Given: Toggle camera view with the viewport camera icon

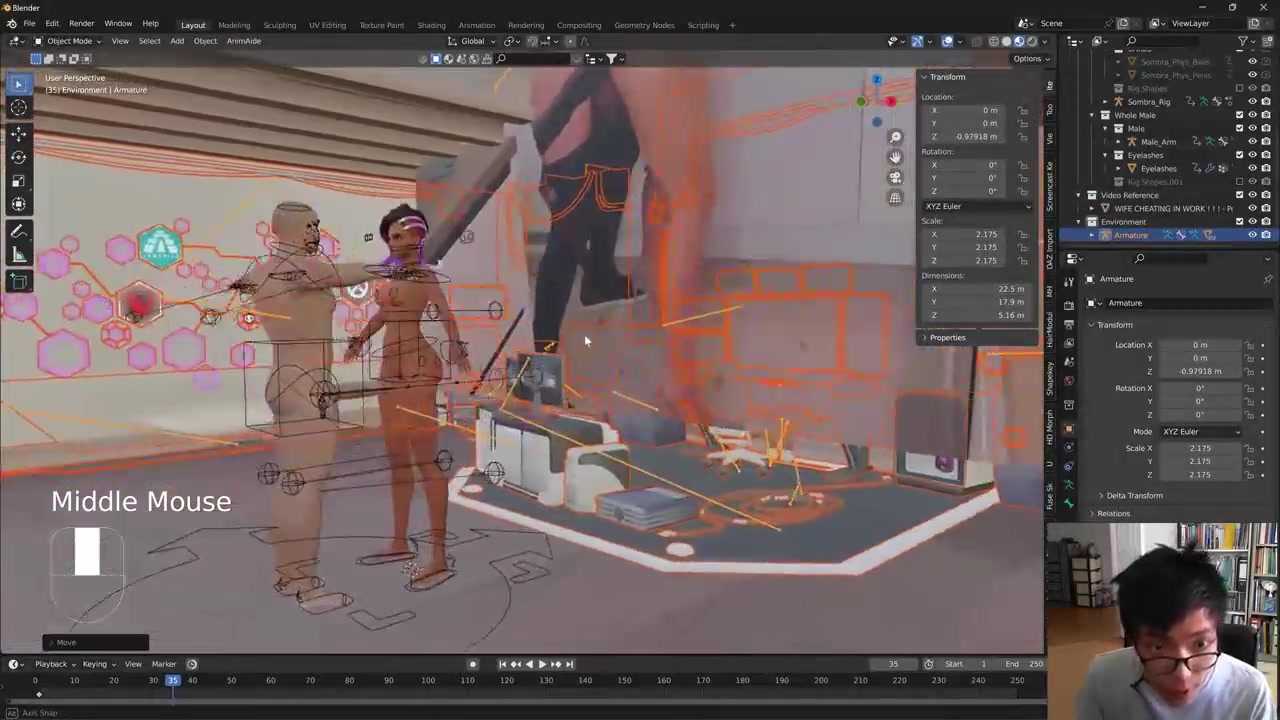Looking at the screenshot, I should tap(895, 177).
